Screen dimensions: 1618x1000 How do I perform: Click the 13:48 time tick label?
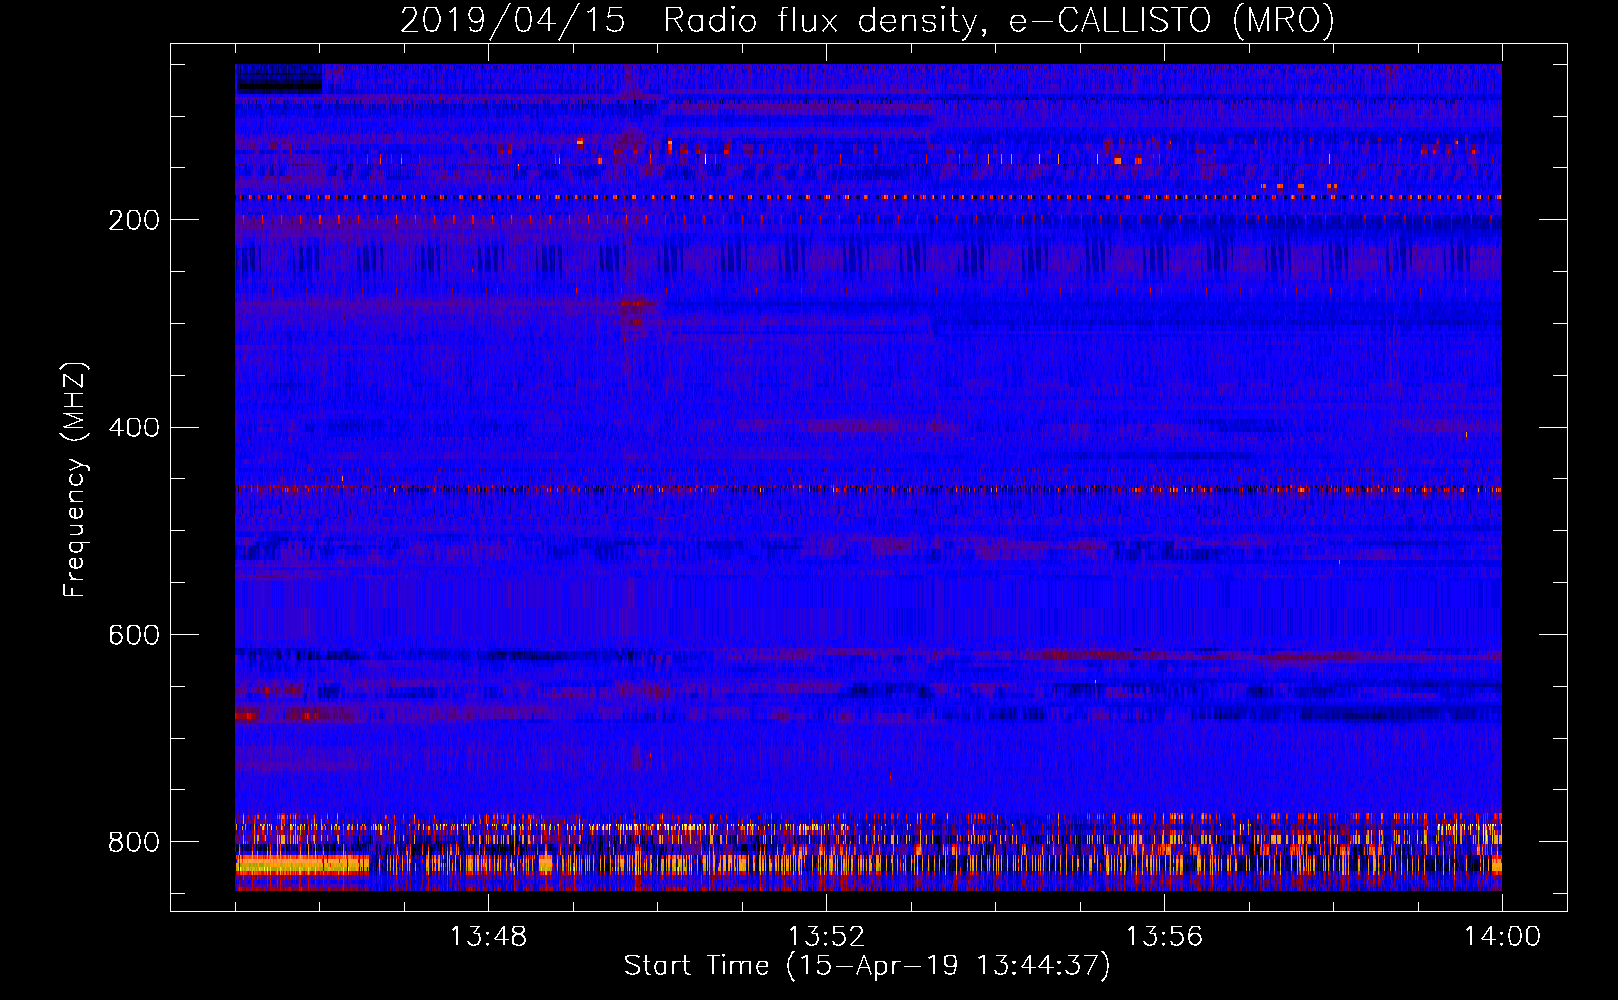coord(488,937)
